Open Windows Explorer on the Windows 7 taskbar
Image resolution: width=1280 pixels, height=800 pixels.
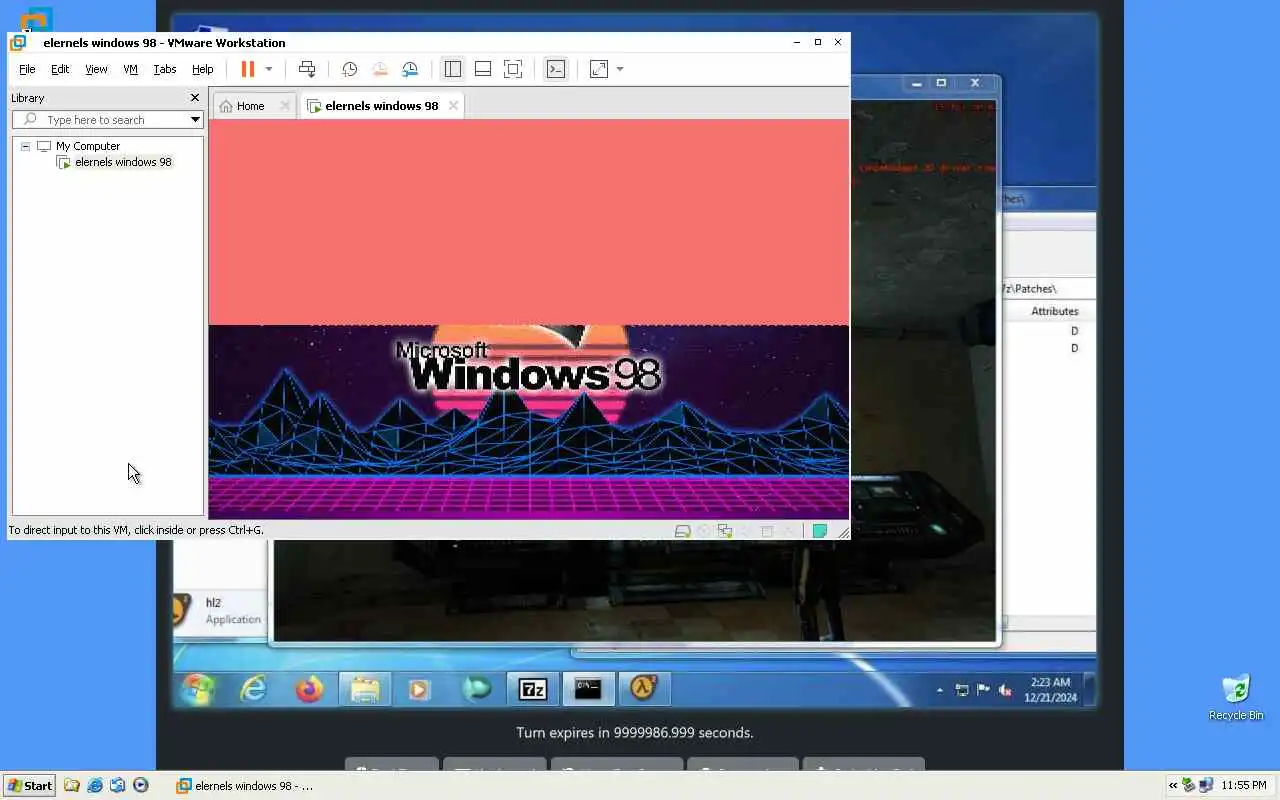[x=364, y=689]
